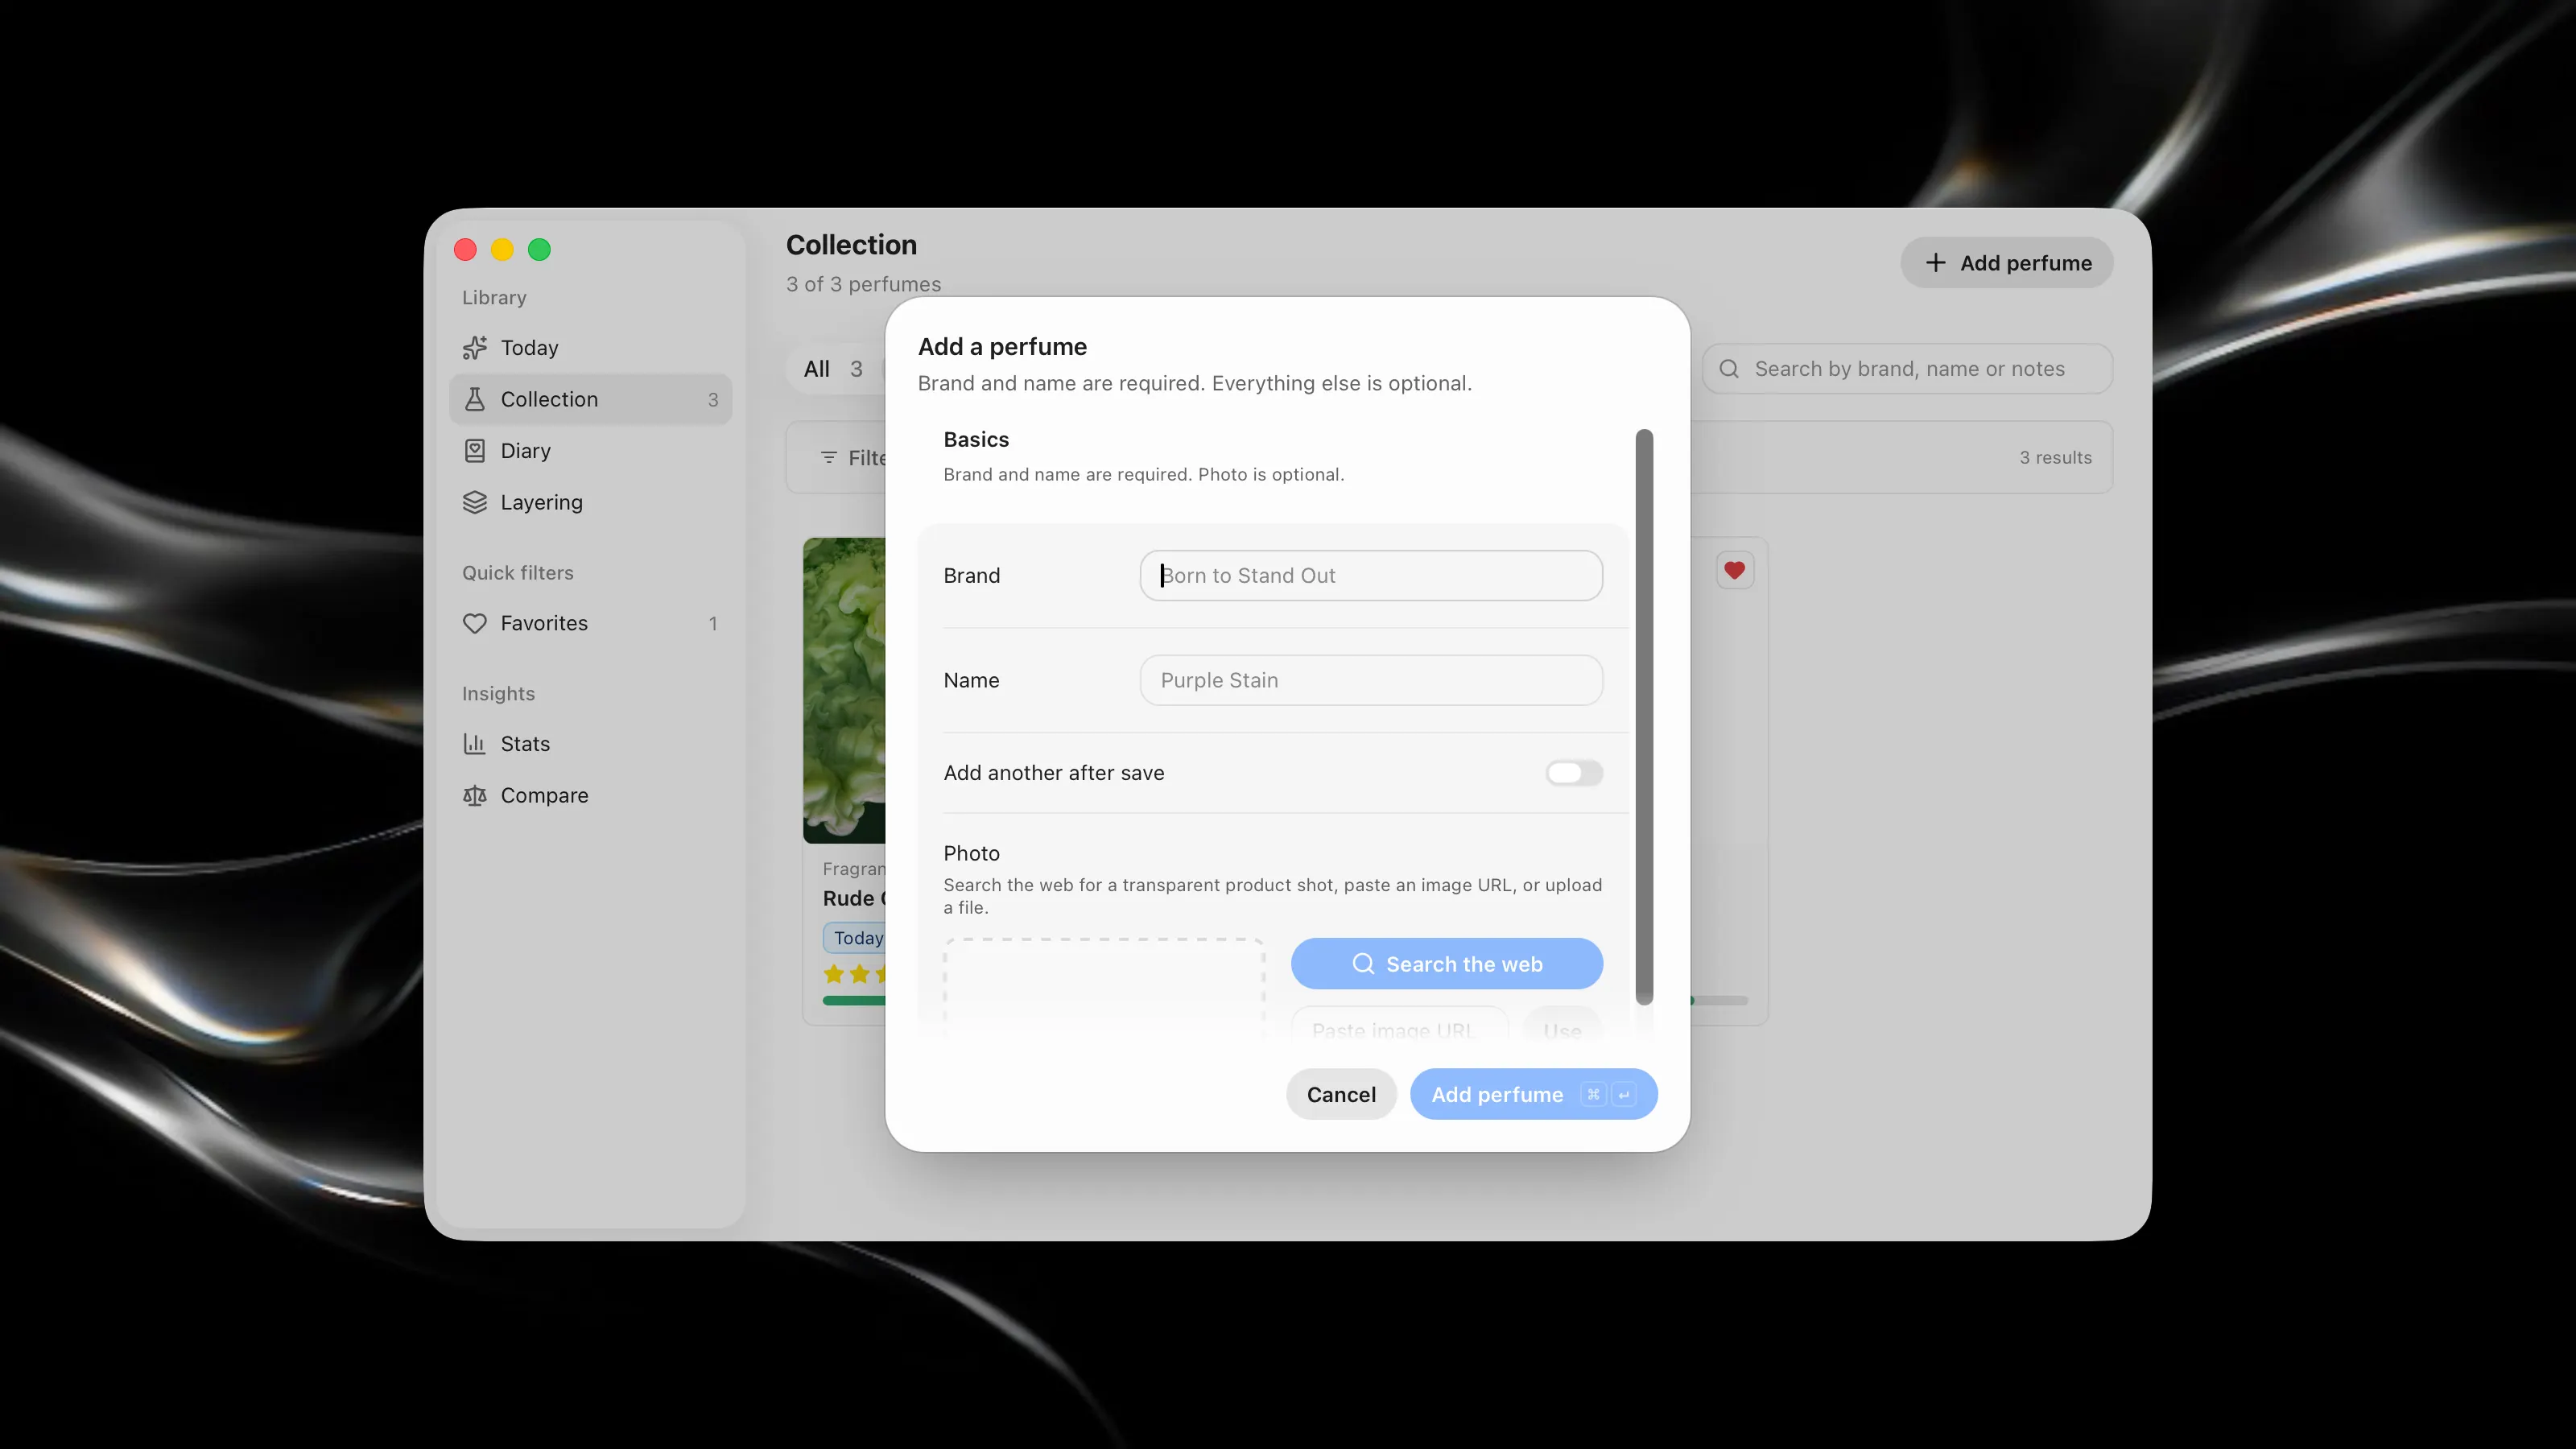Click the Favorites heart outline icon
Image resolution: width=2576 pixels, height=1449 pixels.
click(475, 623)
